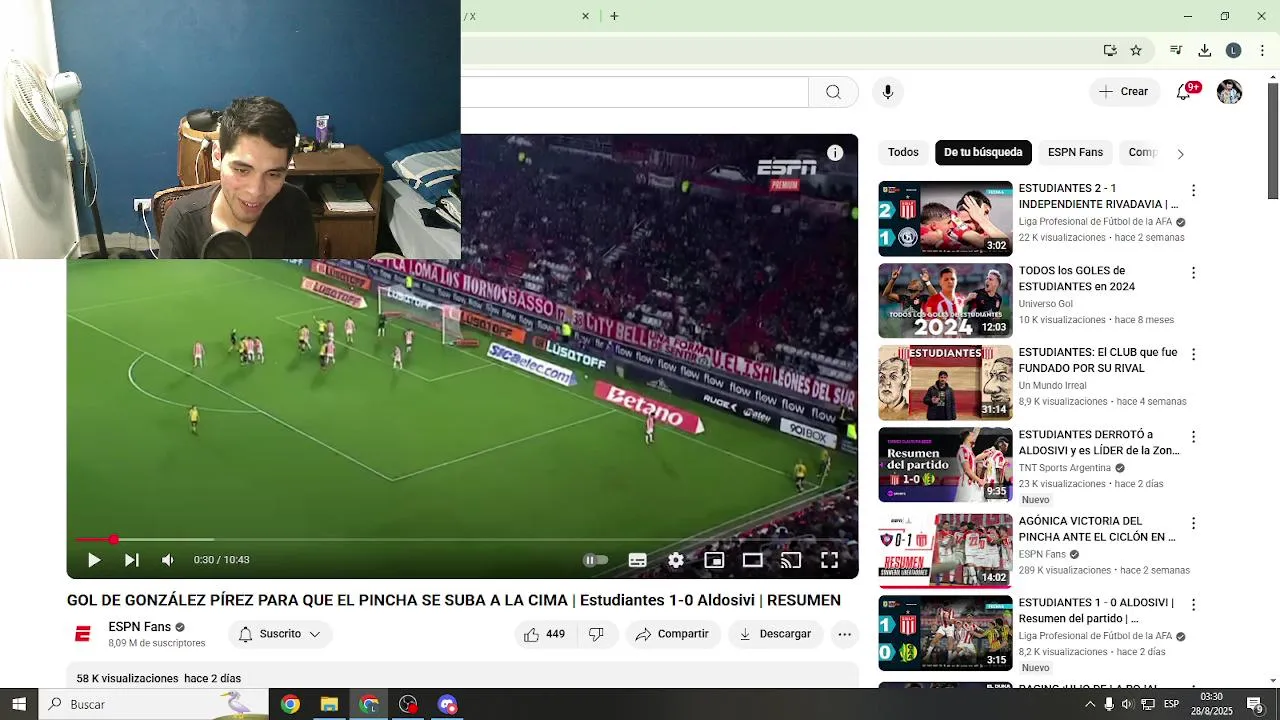
Task: Click the YouTube search input field
Action: click(634, 92)
